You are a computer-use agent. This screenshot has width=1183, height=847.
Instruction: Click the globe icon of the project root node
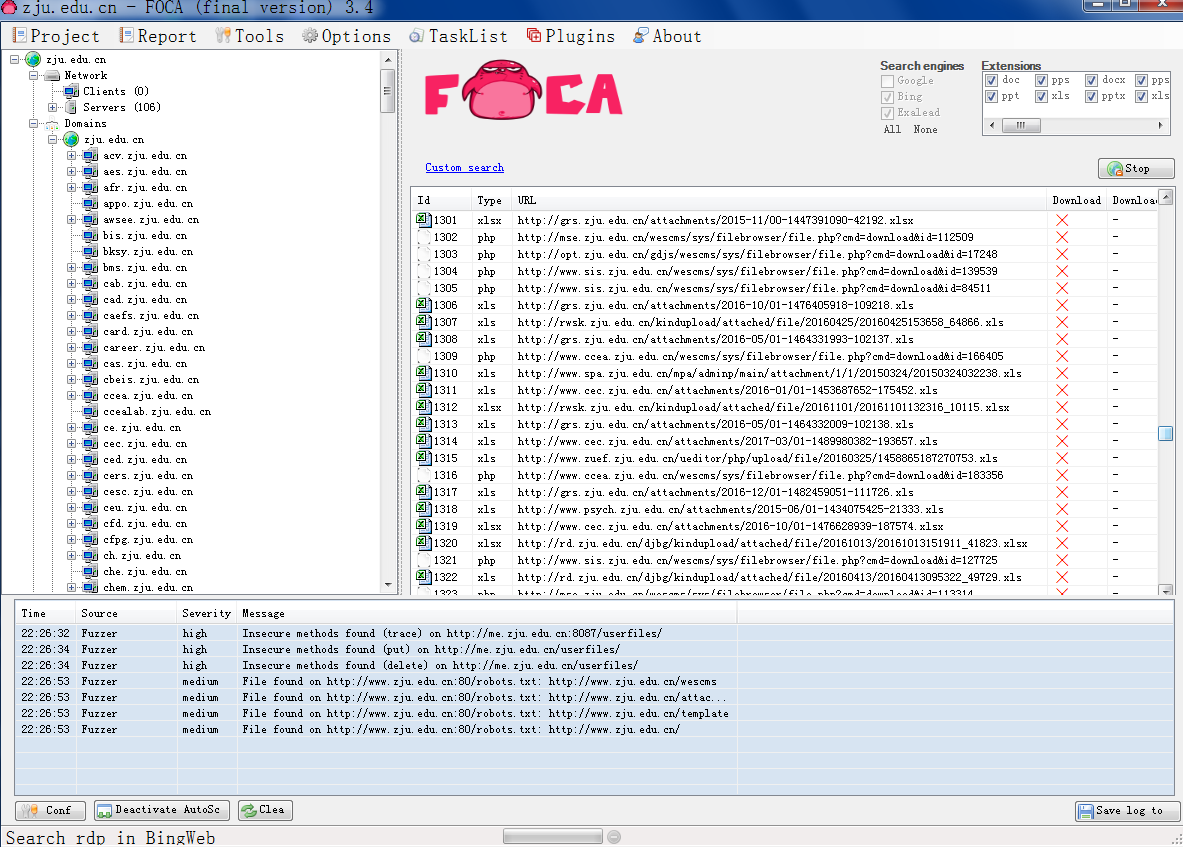point(33,59)
